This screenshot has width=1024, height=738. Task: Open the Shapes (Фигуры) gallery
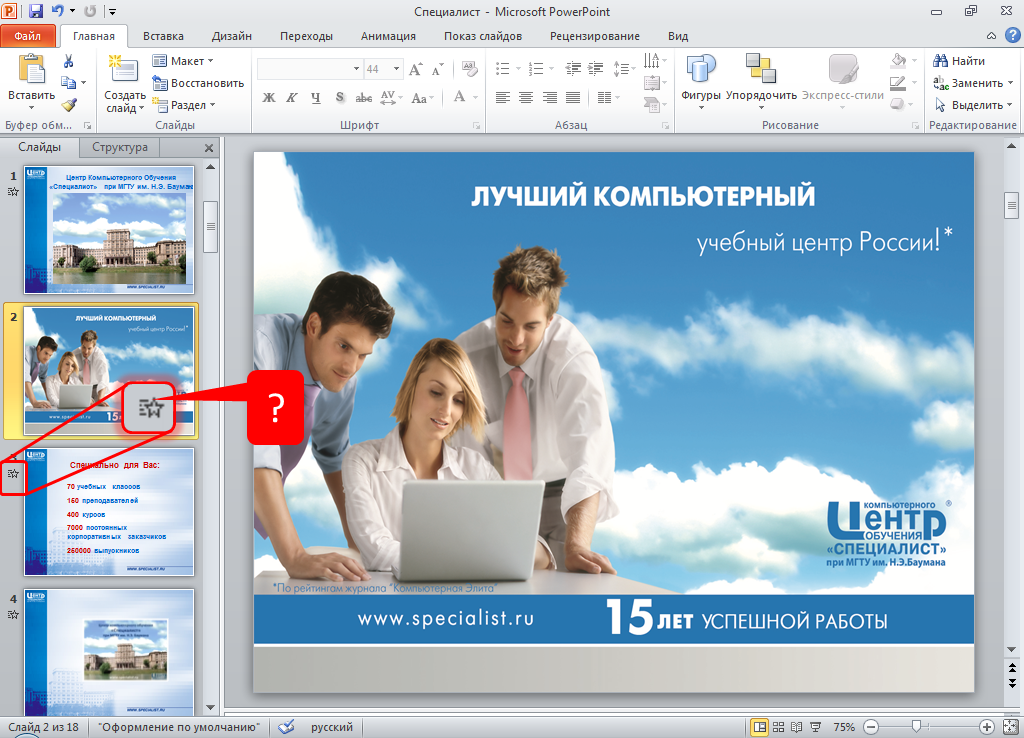[x=700, y=78]
